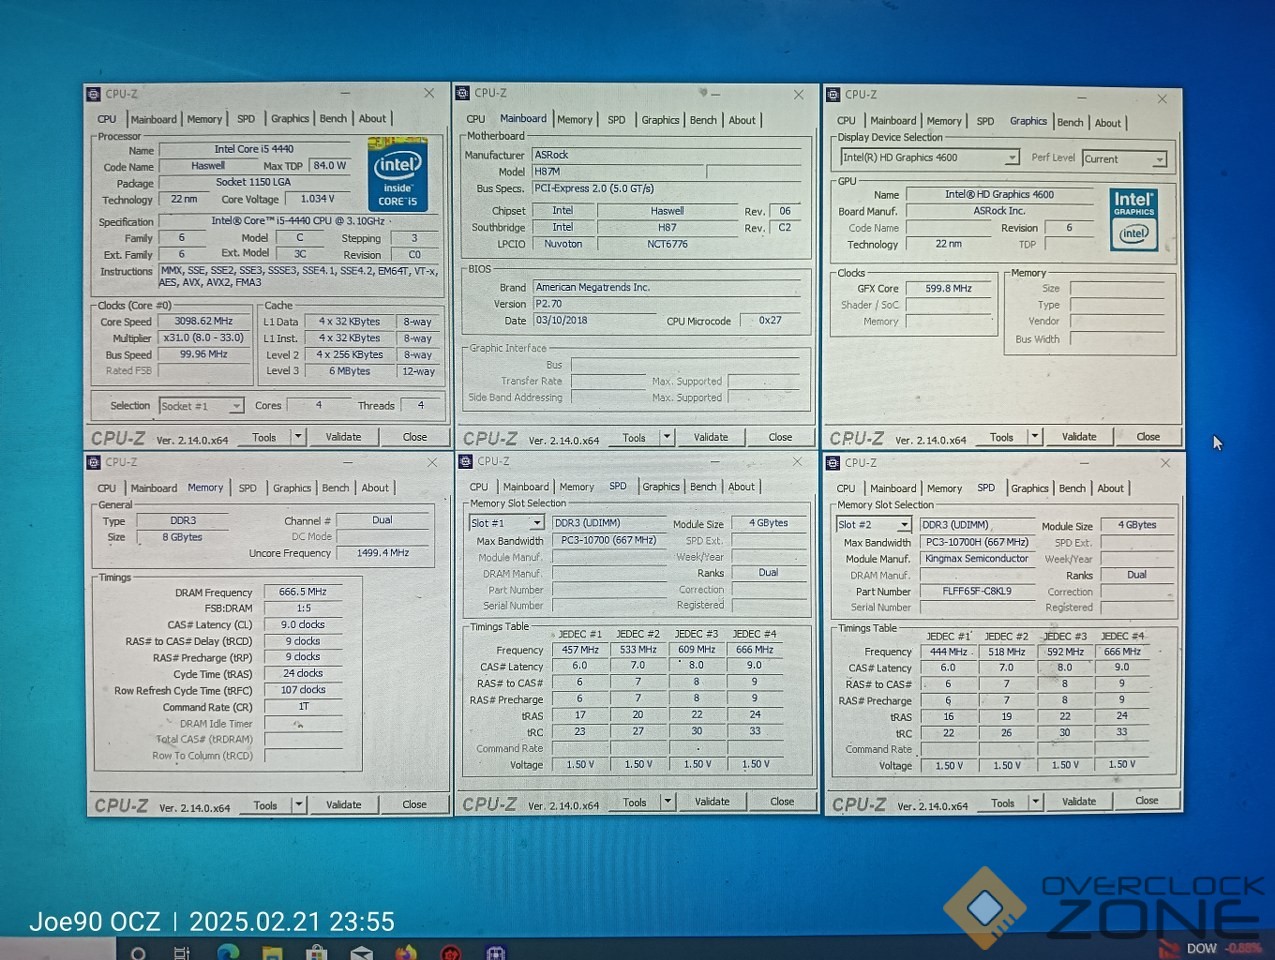This screenshot has width=1275, height=960.
Task: Switch to the Bench tab in the Intel Core i5 window
Action: click(x=333, y=118)
